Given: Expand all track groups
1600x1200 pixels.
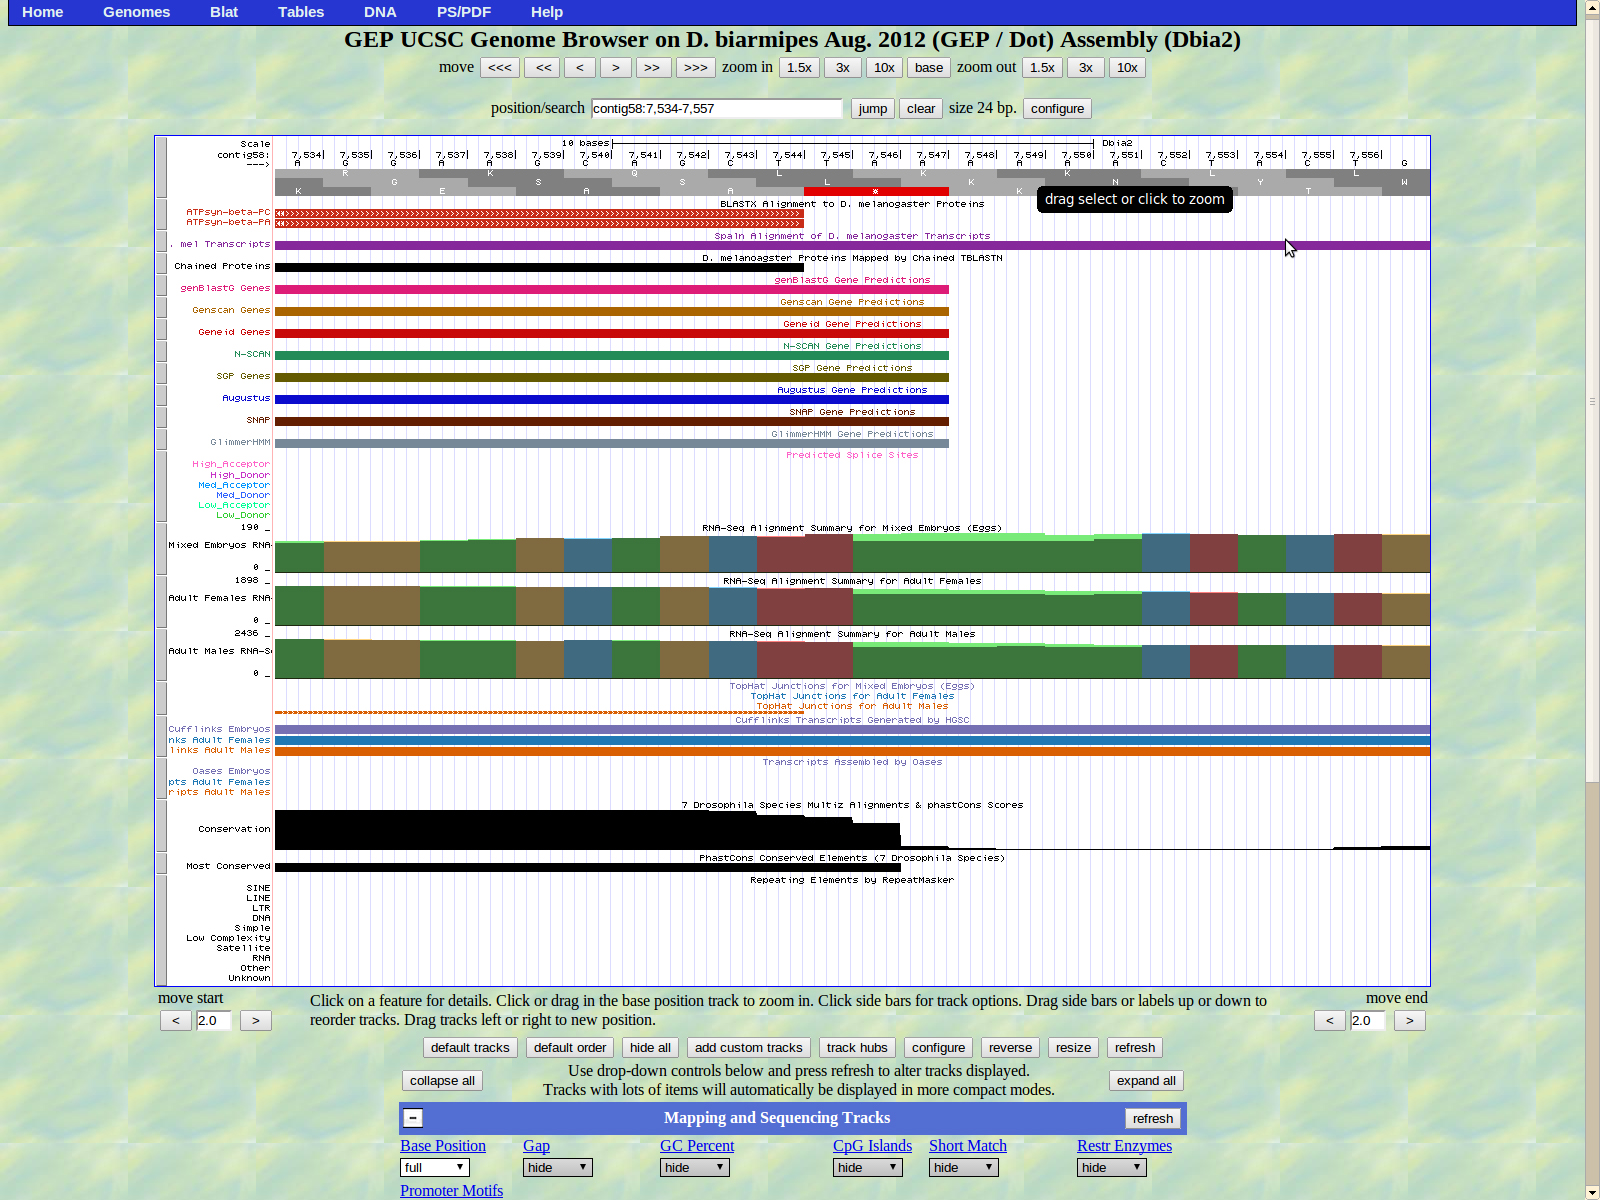Looking at the screenshot, I should [1146, 1081].
